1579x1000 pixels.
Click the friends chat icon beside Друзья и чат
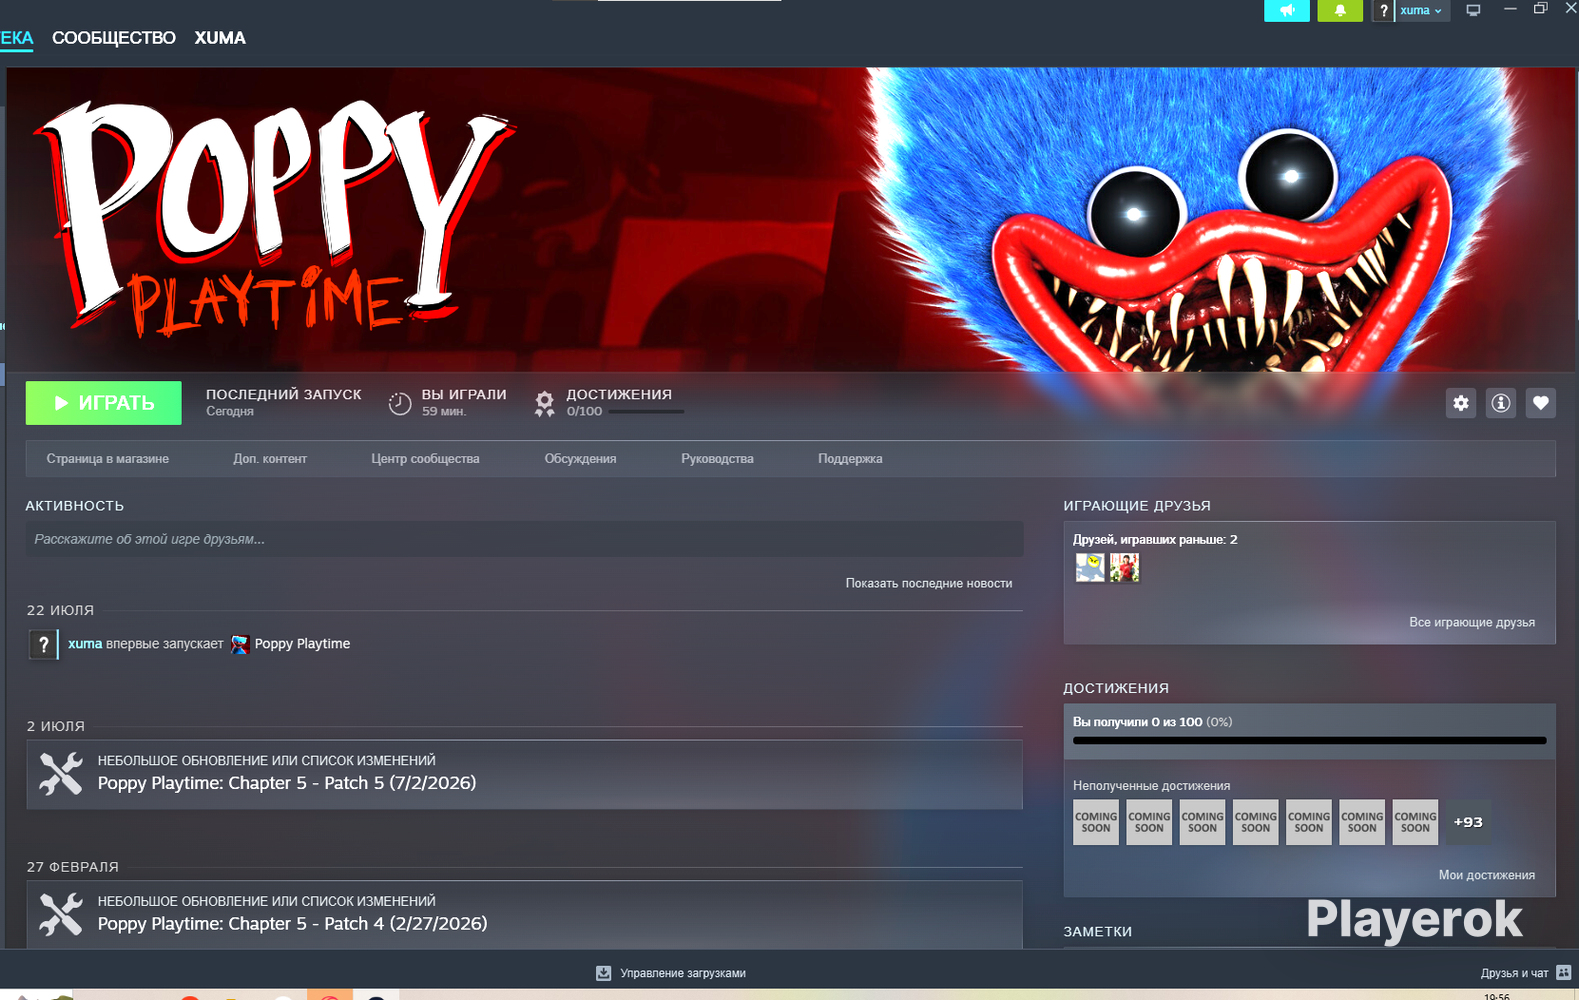(1564, 973)
